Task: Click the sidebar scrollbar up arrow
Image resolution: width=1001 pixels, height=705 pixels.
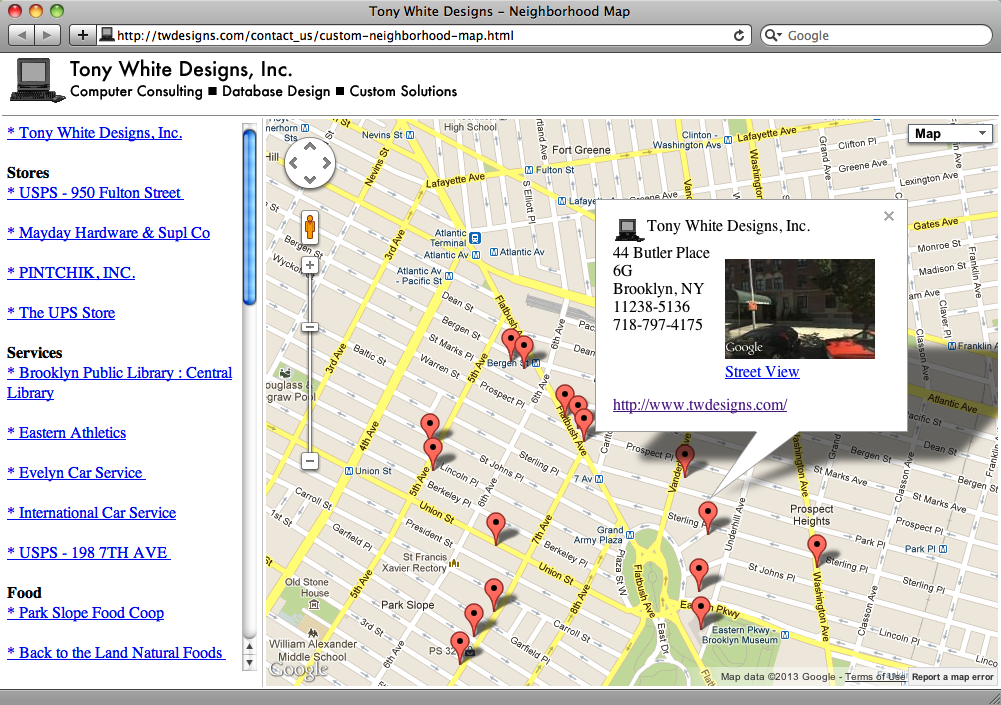Action: (x=250, y=646)
